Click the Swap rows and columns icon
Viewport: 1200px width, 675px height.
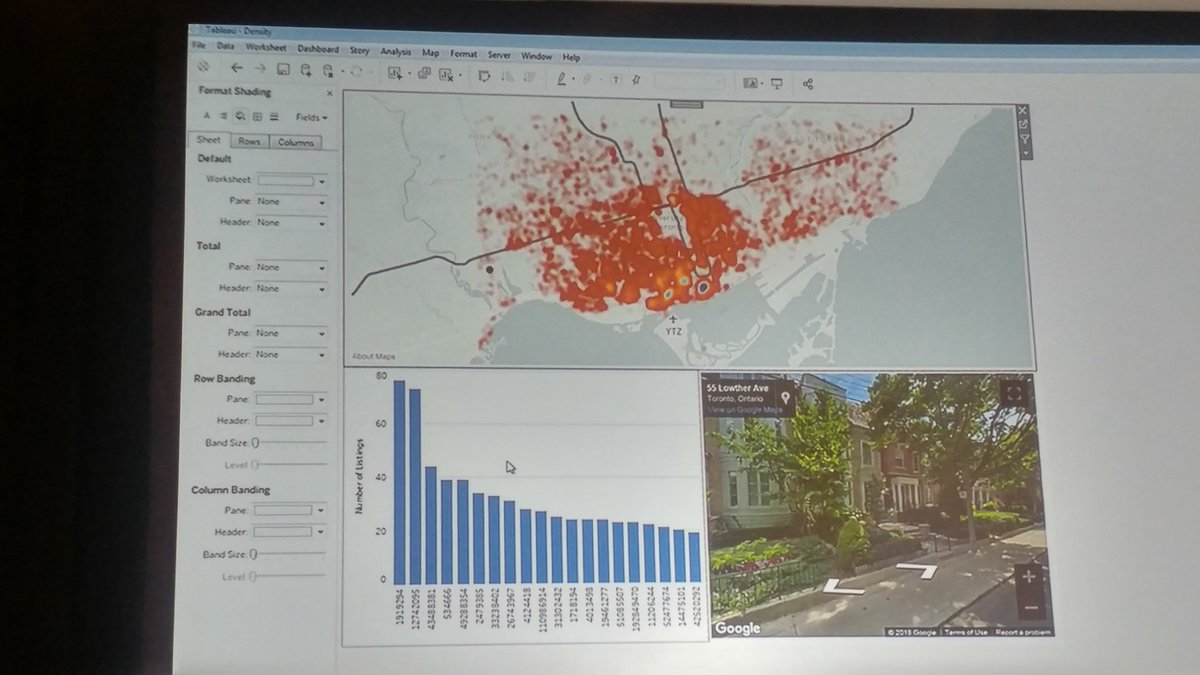click(483, 76)
